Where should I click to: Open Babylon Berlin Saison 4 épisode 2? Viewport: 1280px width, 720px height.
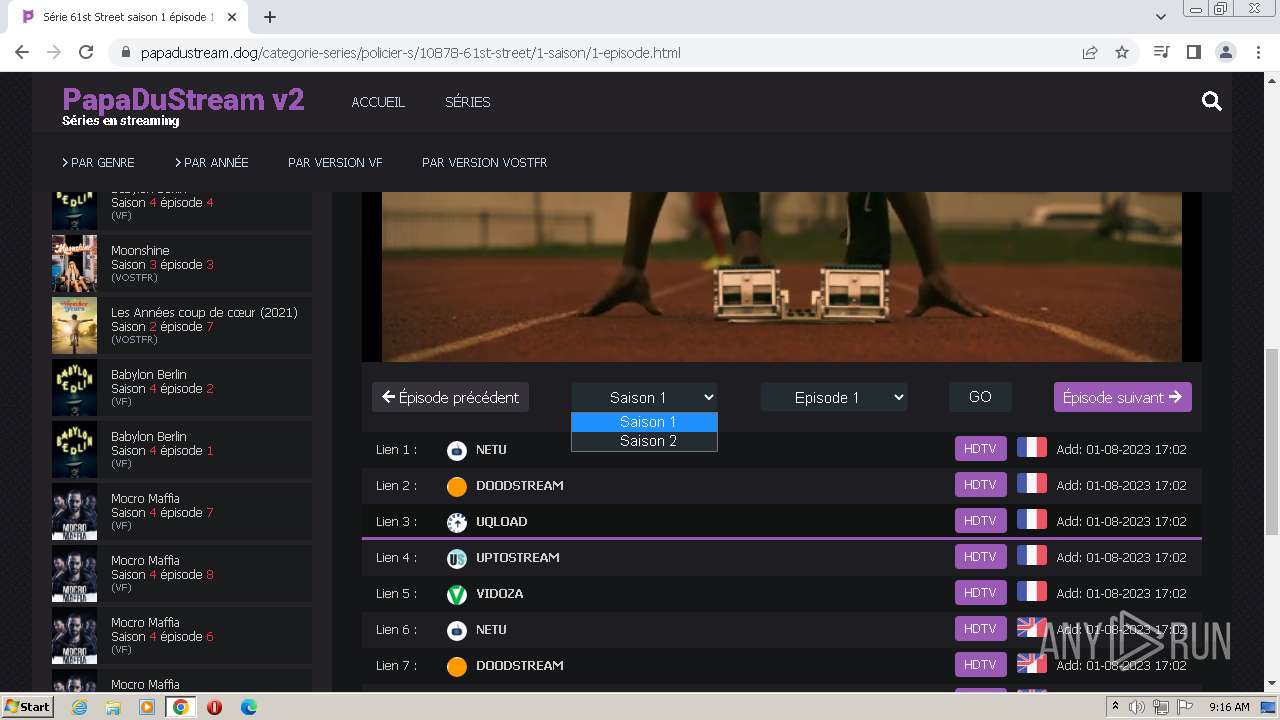(181, 387)
